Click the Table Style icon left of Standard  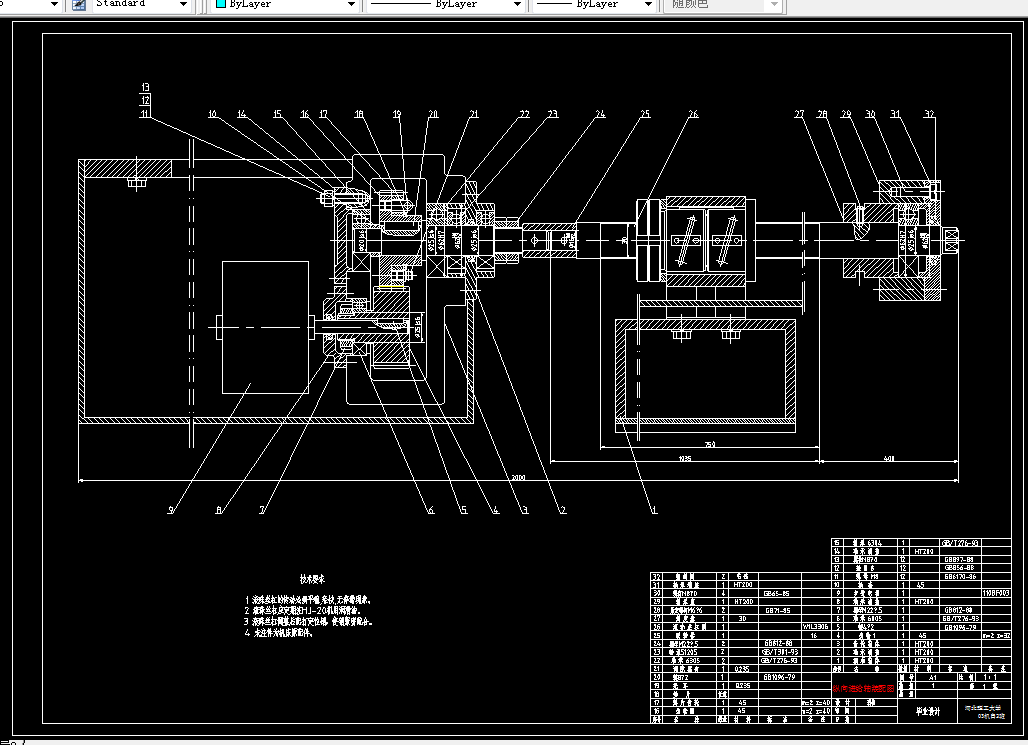point(79,5)
